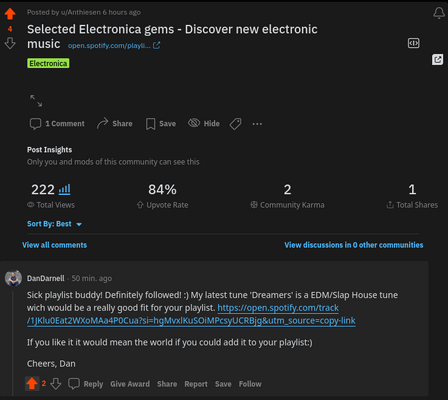Expand the Sort By: Best dropdown

(x=54, y=224)
